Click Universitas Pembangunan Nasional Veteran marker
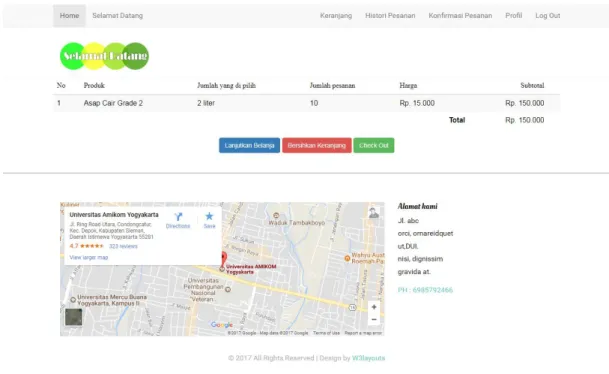This screenshot has height=374, width=609. (228, 289)
